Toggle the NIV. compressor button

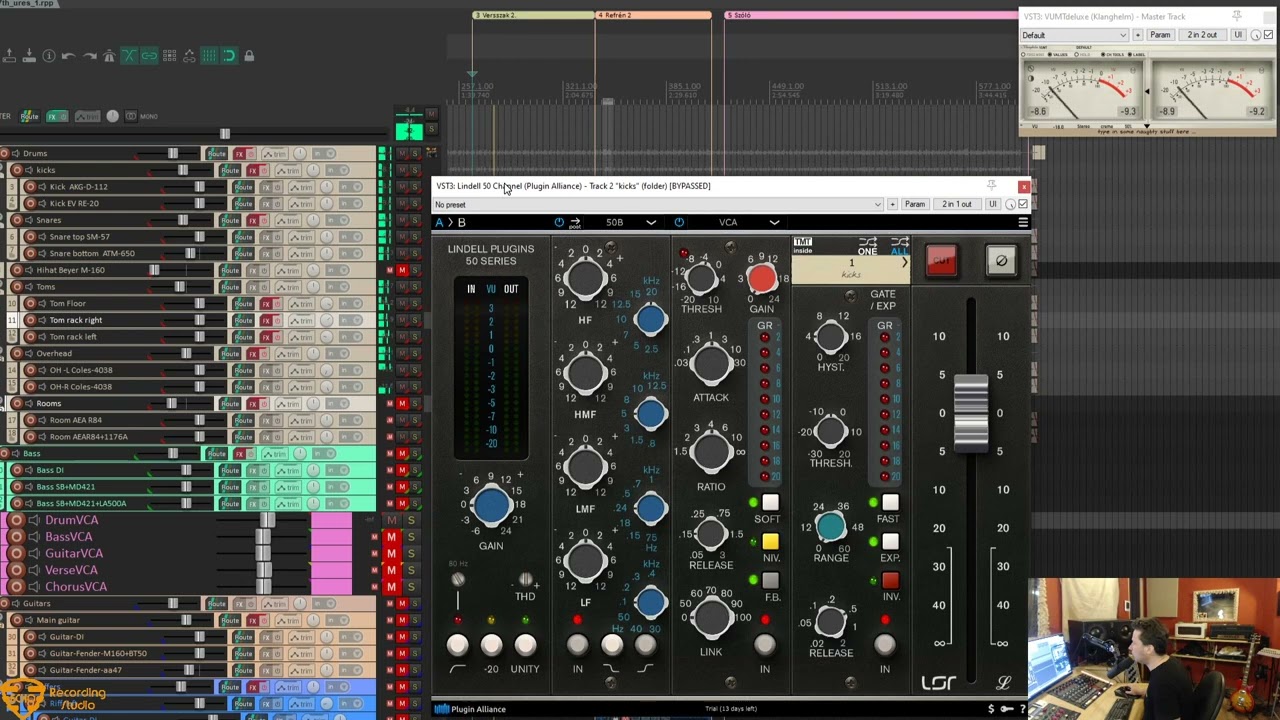pyautogui.click(x=770, y=541)
